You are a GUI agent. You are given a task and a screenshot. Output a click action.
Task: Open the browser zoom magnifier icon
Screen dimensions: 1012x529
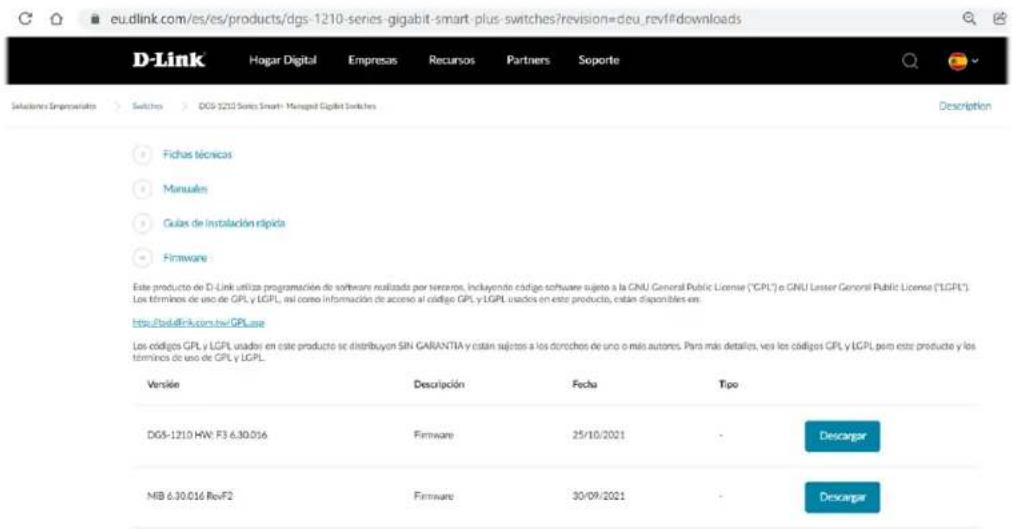coord(969,18)
